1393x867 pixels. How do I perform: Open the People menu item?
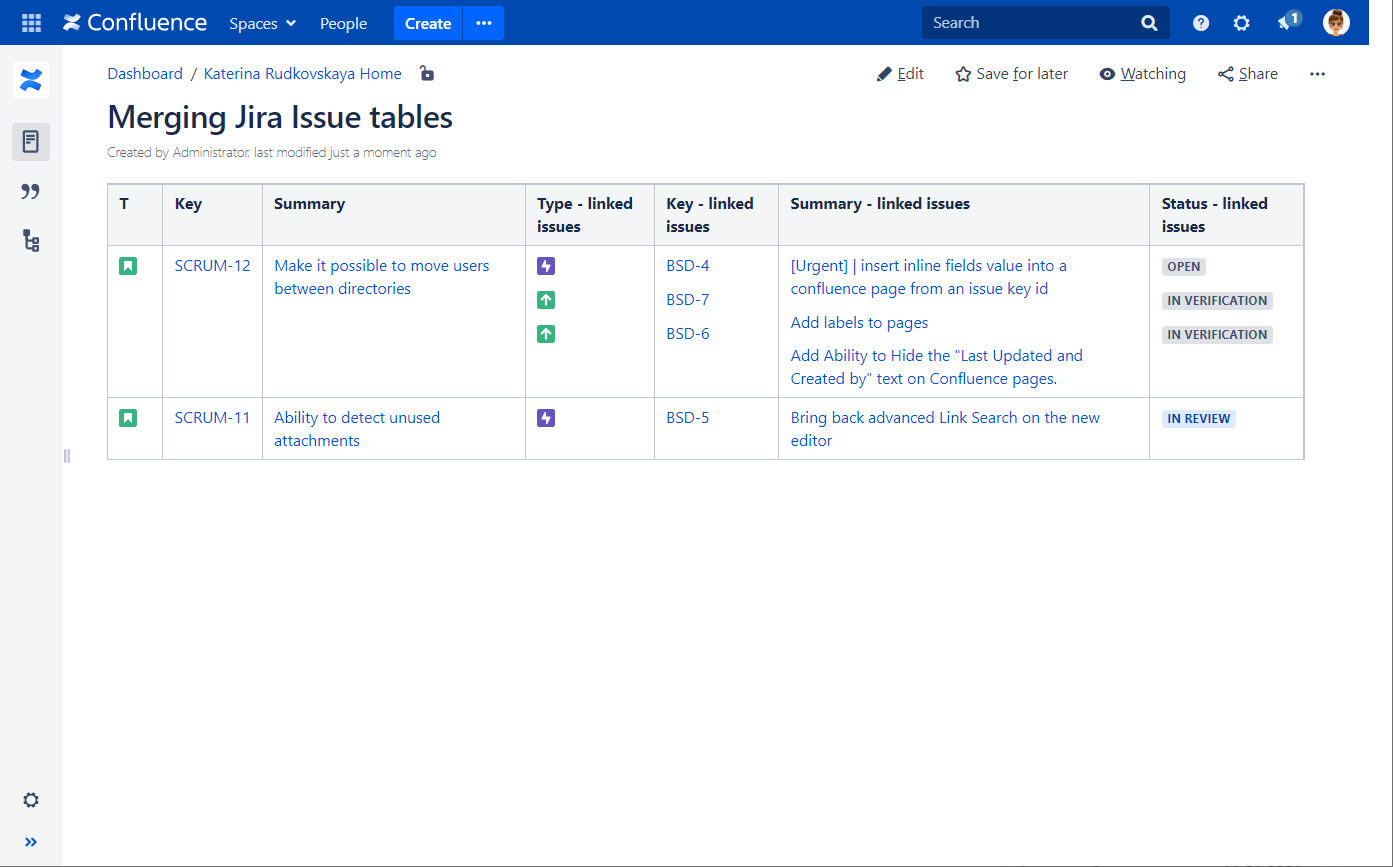click(x=343, y=23)
